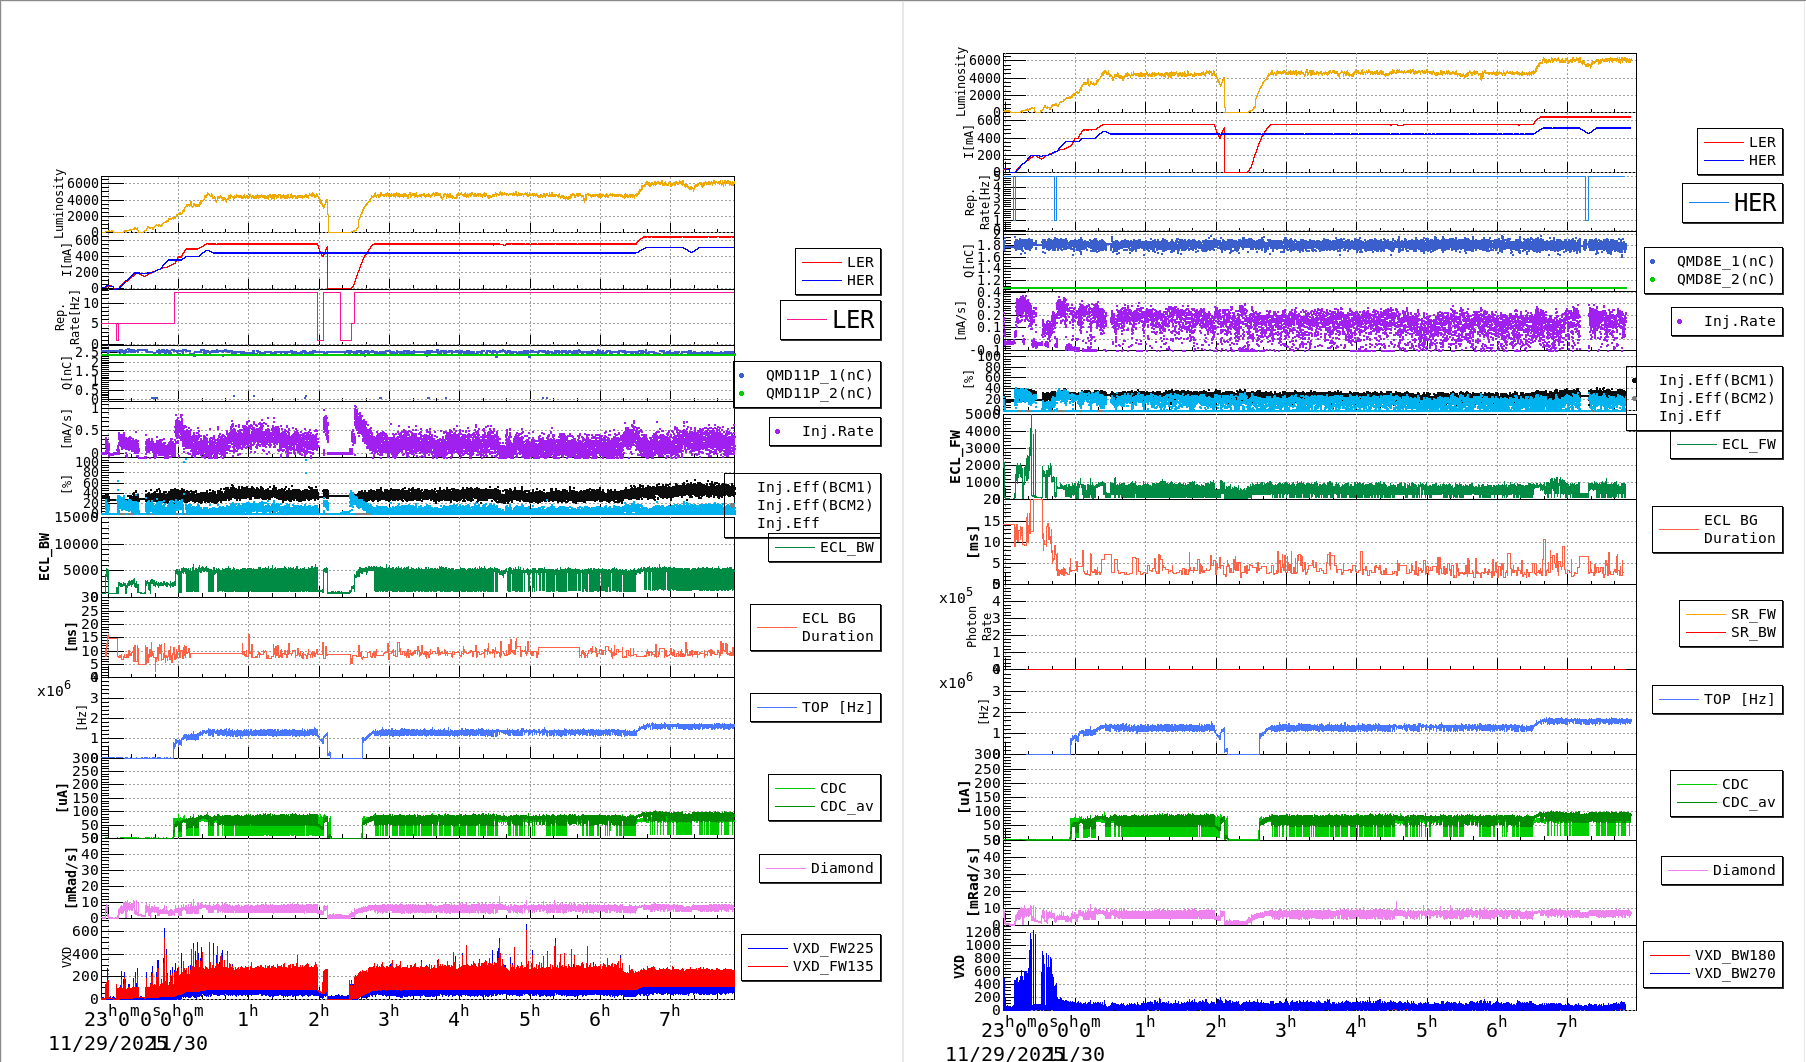This screenshot has width=1806, height=1062.
Task: Expand the Inj.Eff(BCM1) legend box
Action: pos(815,489)
